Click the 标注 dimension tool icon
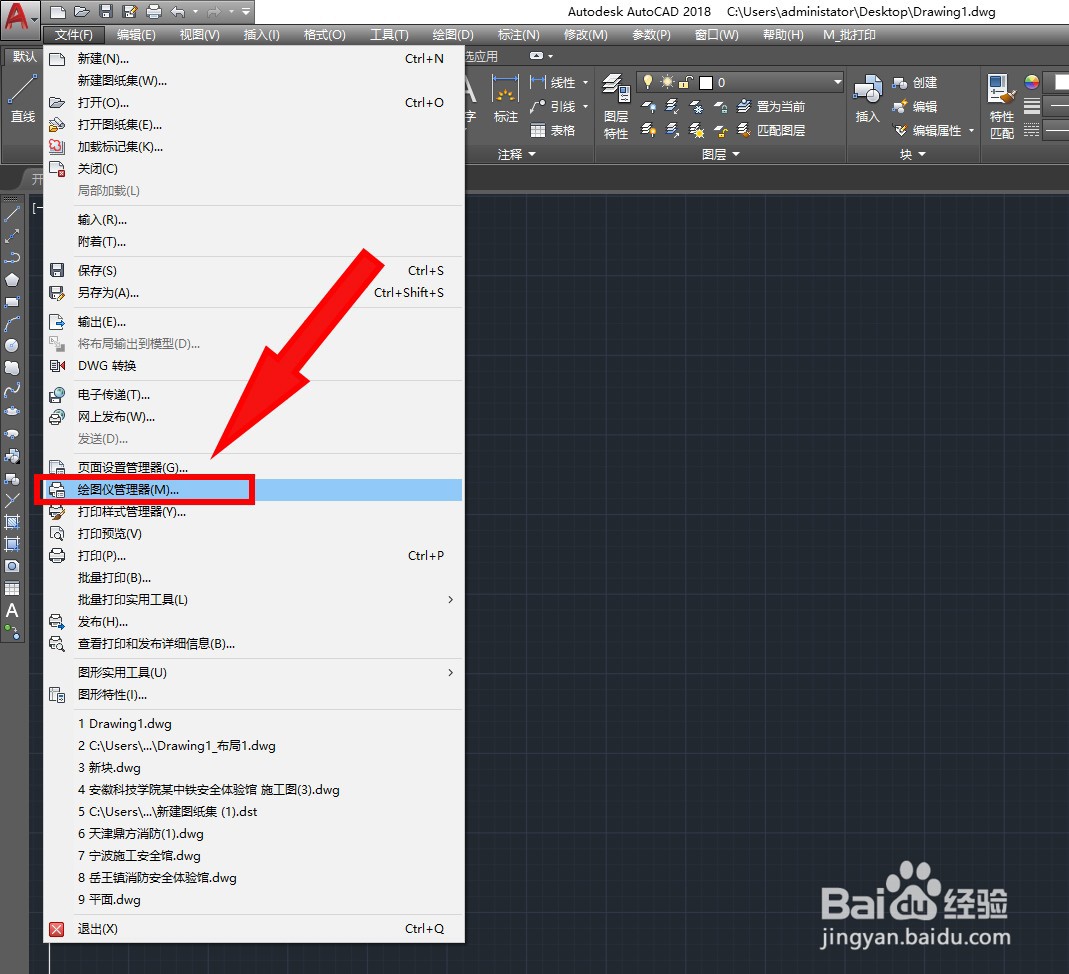Screen dimensions: 1069x974 pyautogui.click(x=505, y=99)
